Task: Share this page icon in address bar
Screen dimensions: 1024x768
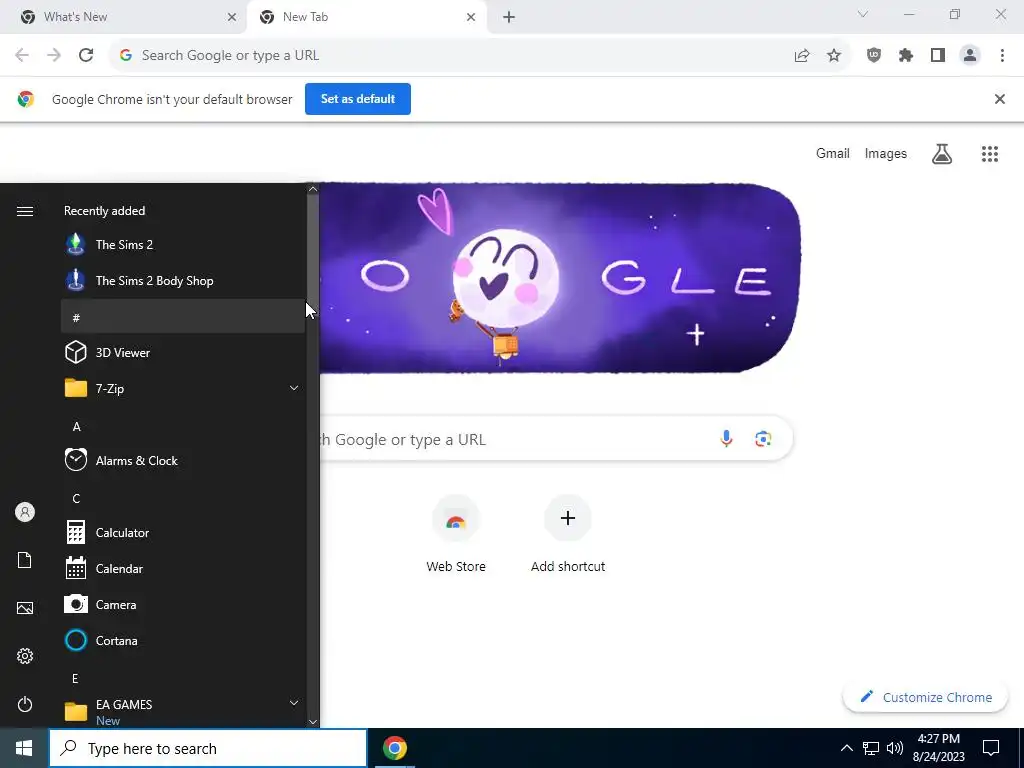Action: 802,56
